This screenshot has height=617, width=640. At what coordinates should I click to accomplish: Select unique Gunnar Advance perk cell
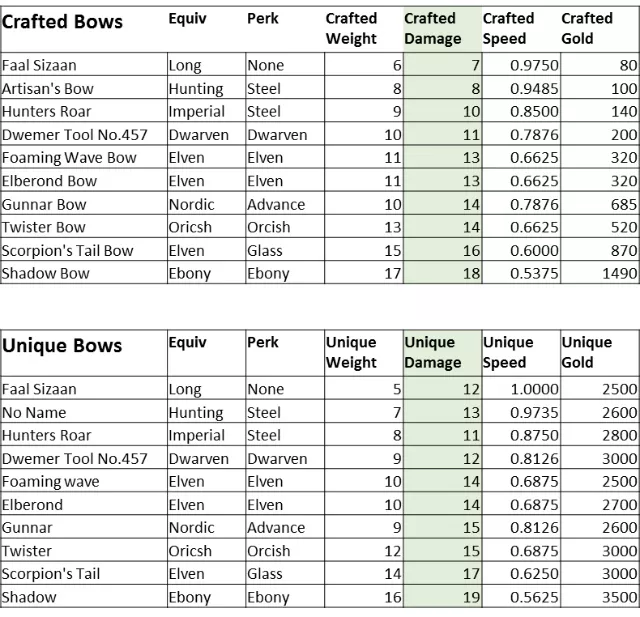pyautogui.click(x=285, y=528)
